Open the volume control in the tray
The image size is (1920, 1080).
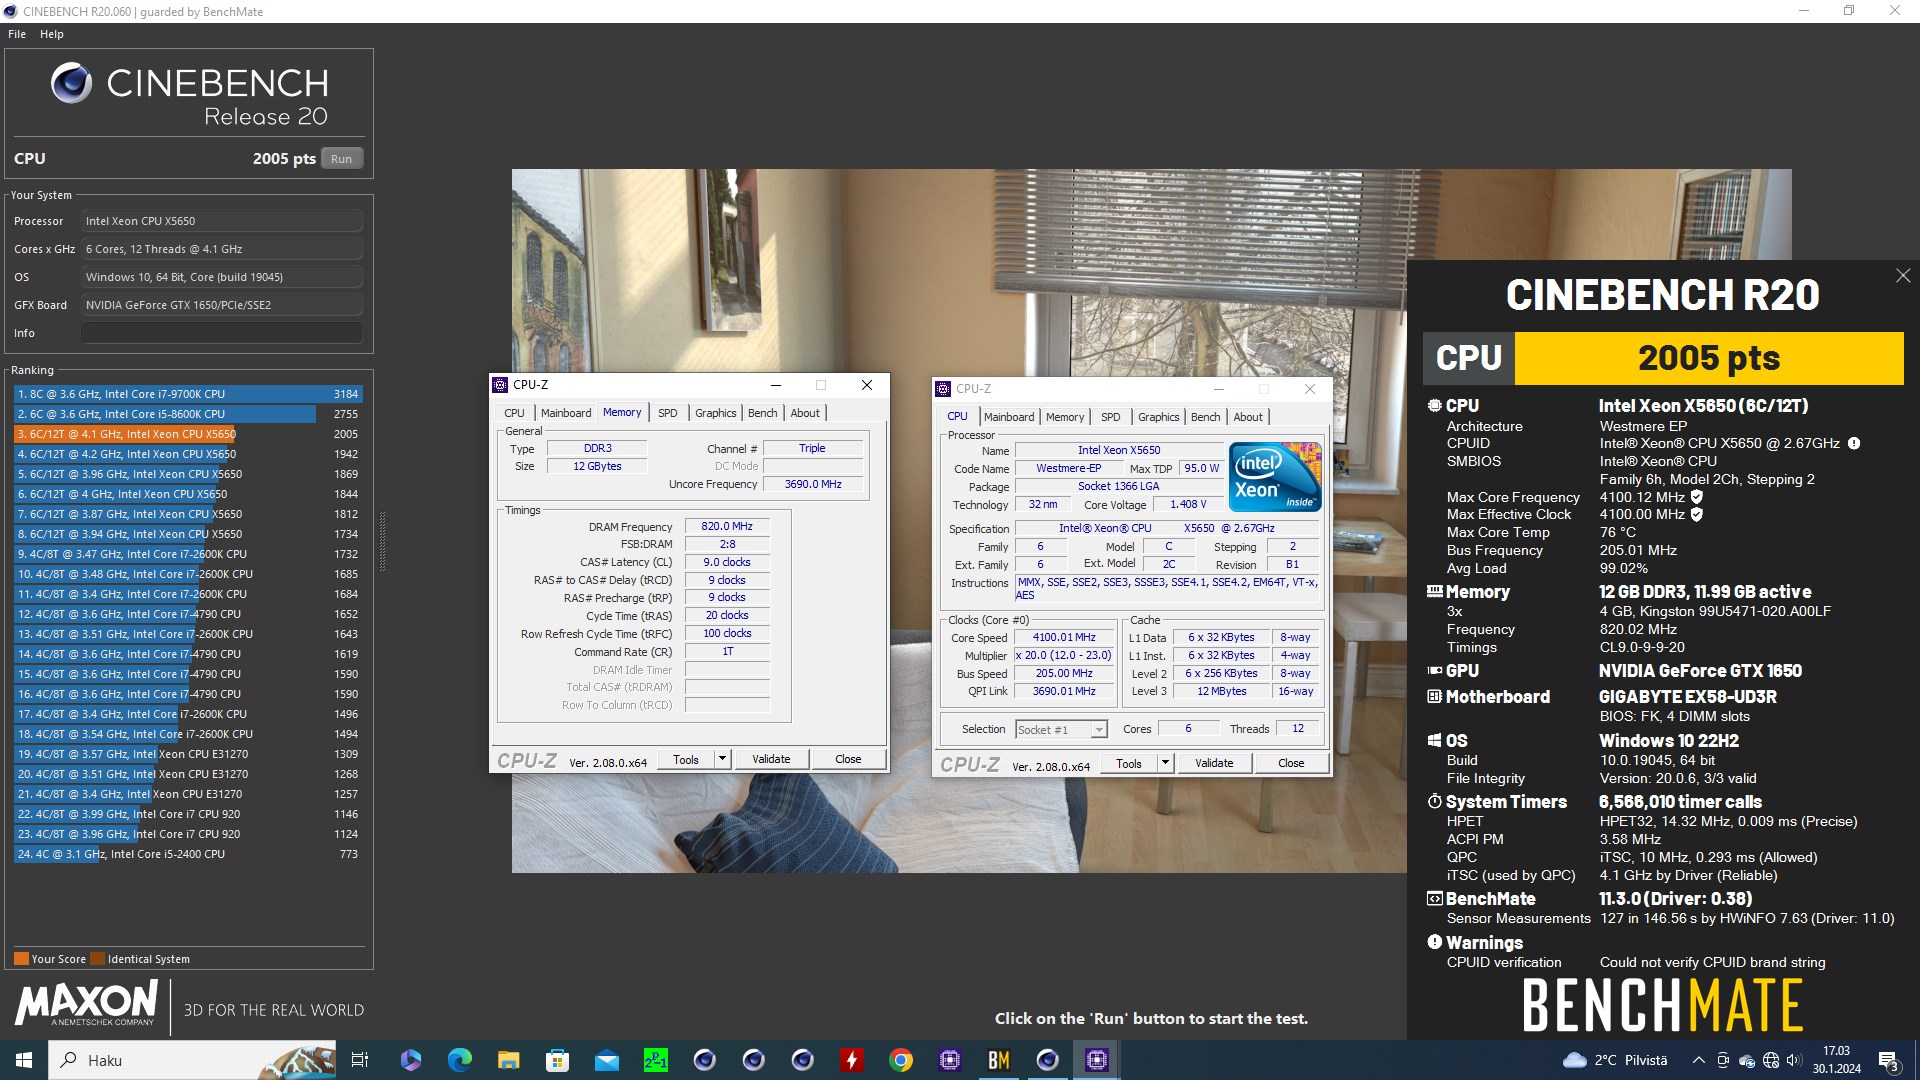(1793, 1060)
